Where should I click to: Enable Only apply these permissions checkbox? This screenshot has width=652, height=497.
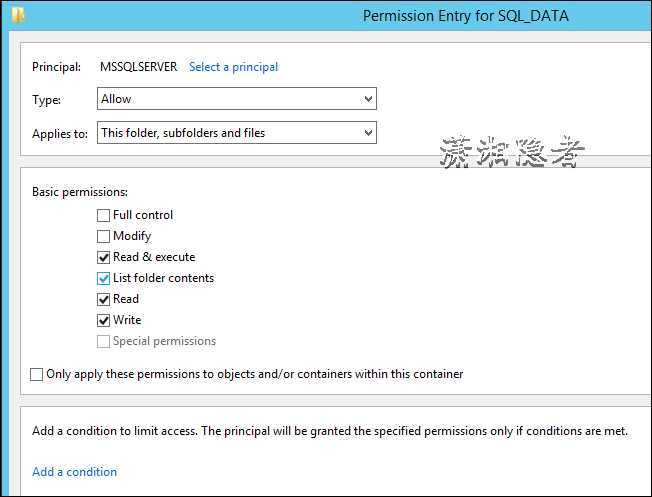[36, 374]
